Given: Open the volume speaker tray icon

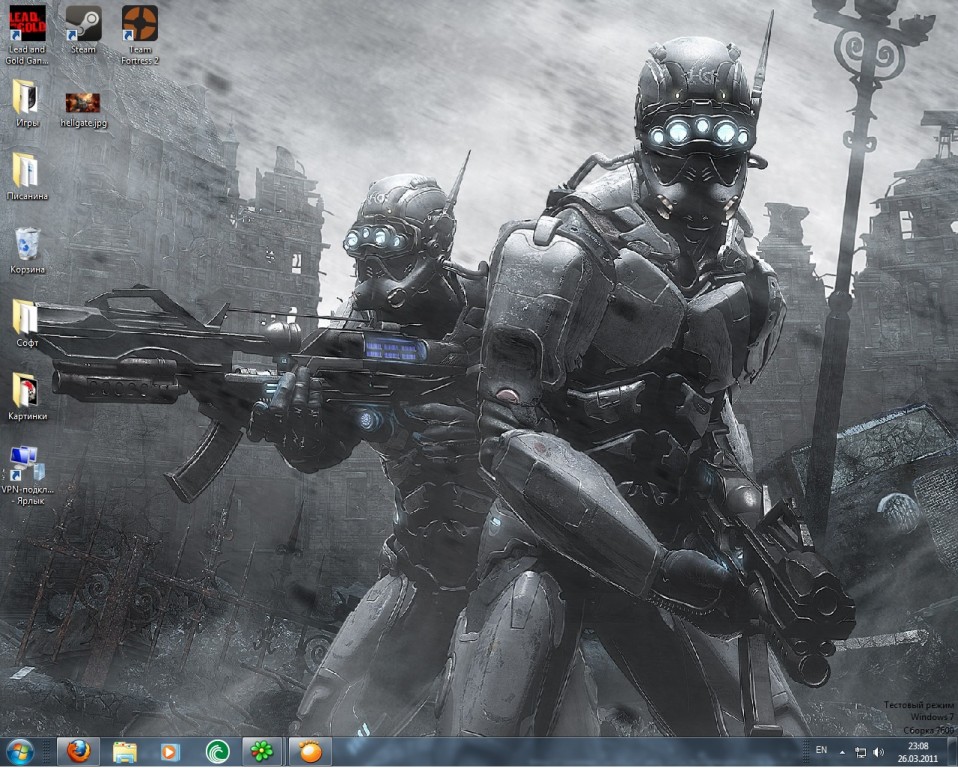Looking at the screenshot, I should pyautogui.click(x=879, y=752).
